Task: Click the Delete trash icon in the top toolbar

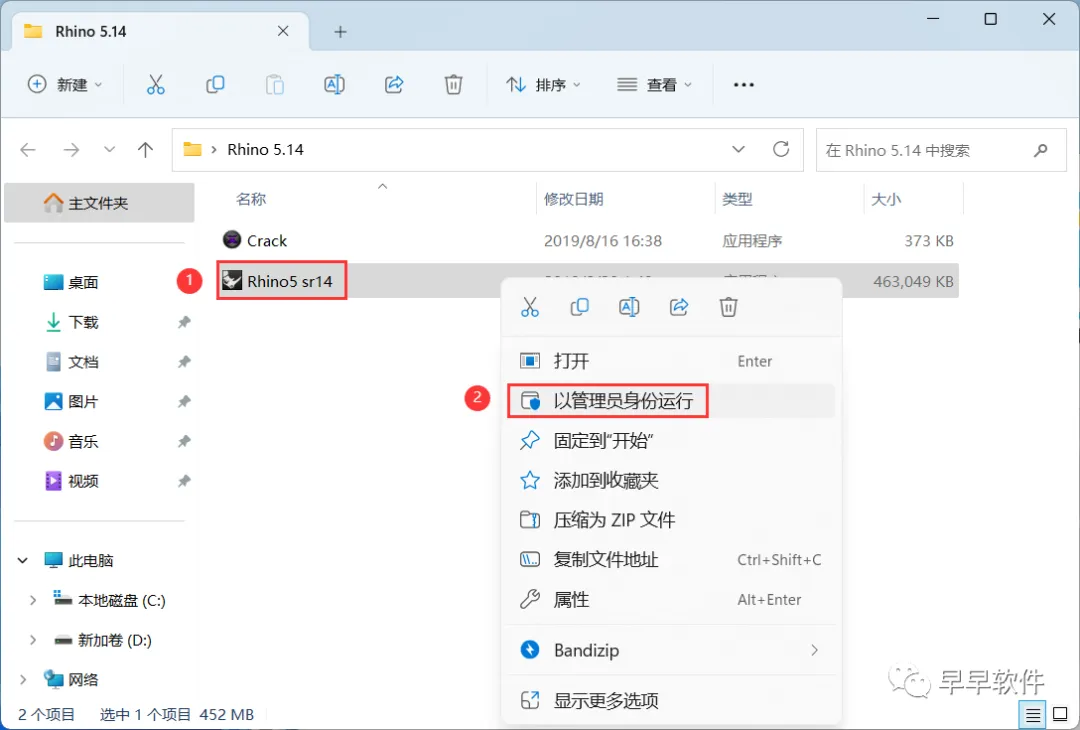Action: point(453,85)
